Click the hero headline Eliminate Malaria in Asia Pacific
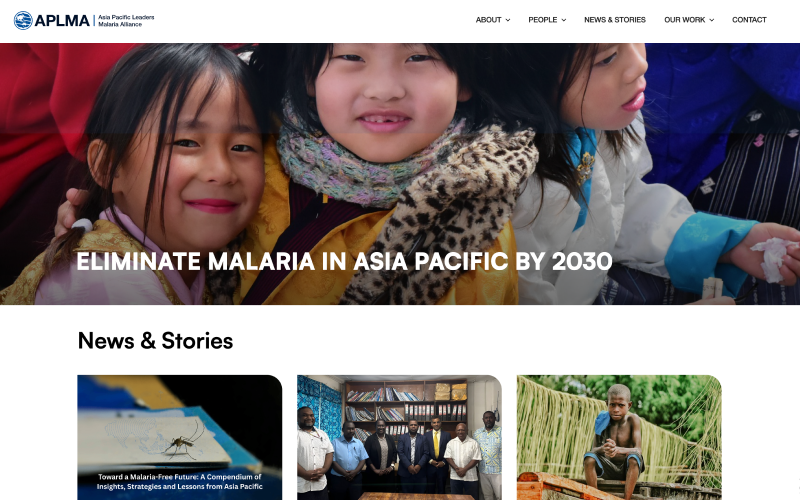 pos(344,261)
